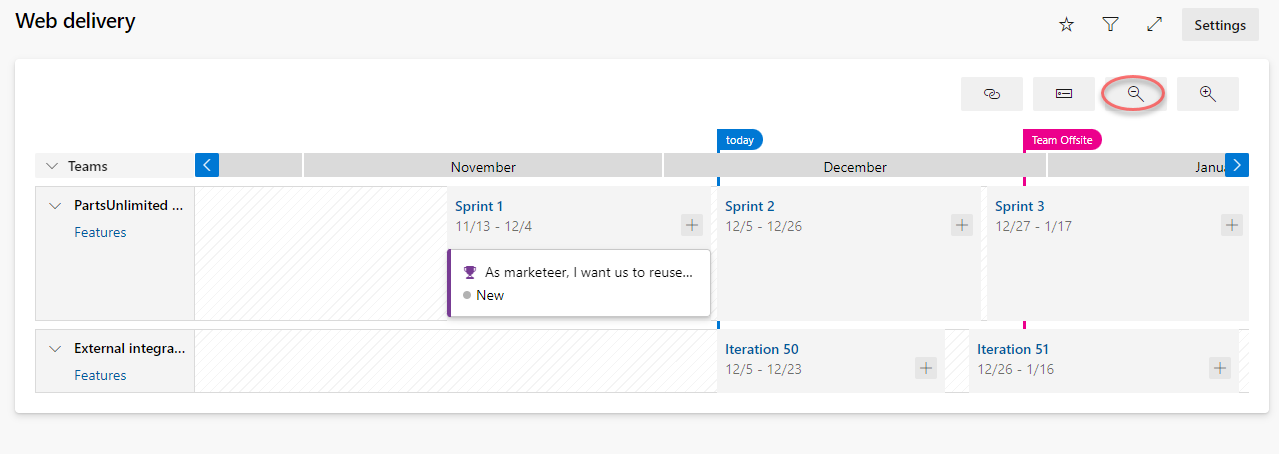Open the Features link under PartsUnlimited
The width and height of the screenshot is (1279, 454).
point(100,232)
